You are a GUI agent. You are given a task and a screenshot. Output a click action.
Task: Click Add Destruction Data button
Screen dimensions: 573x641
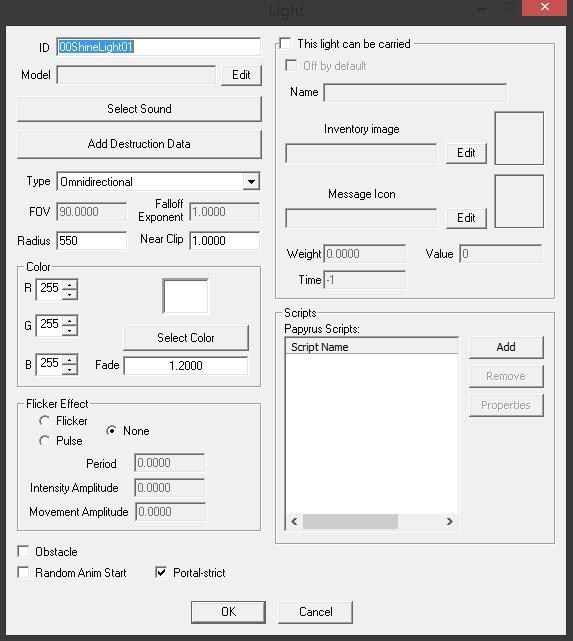[139, 144]
